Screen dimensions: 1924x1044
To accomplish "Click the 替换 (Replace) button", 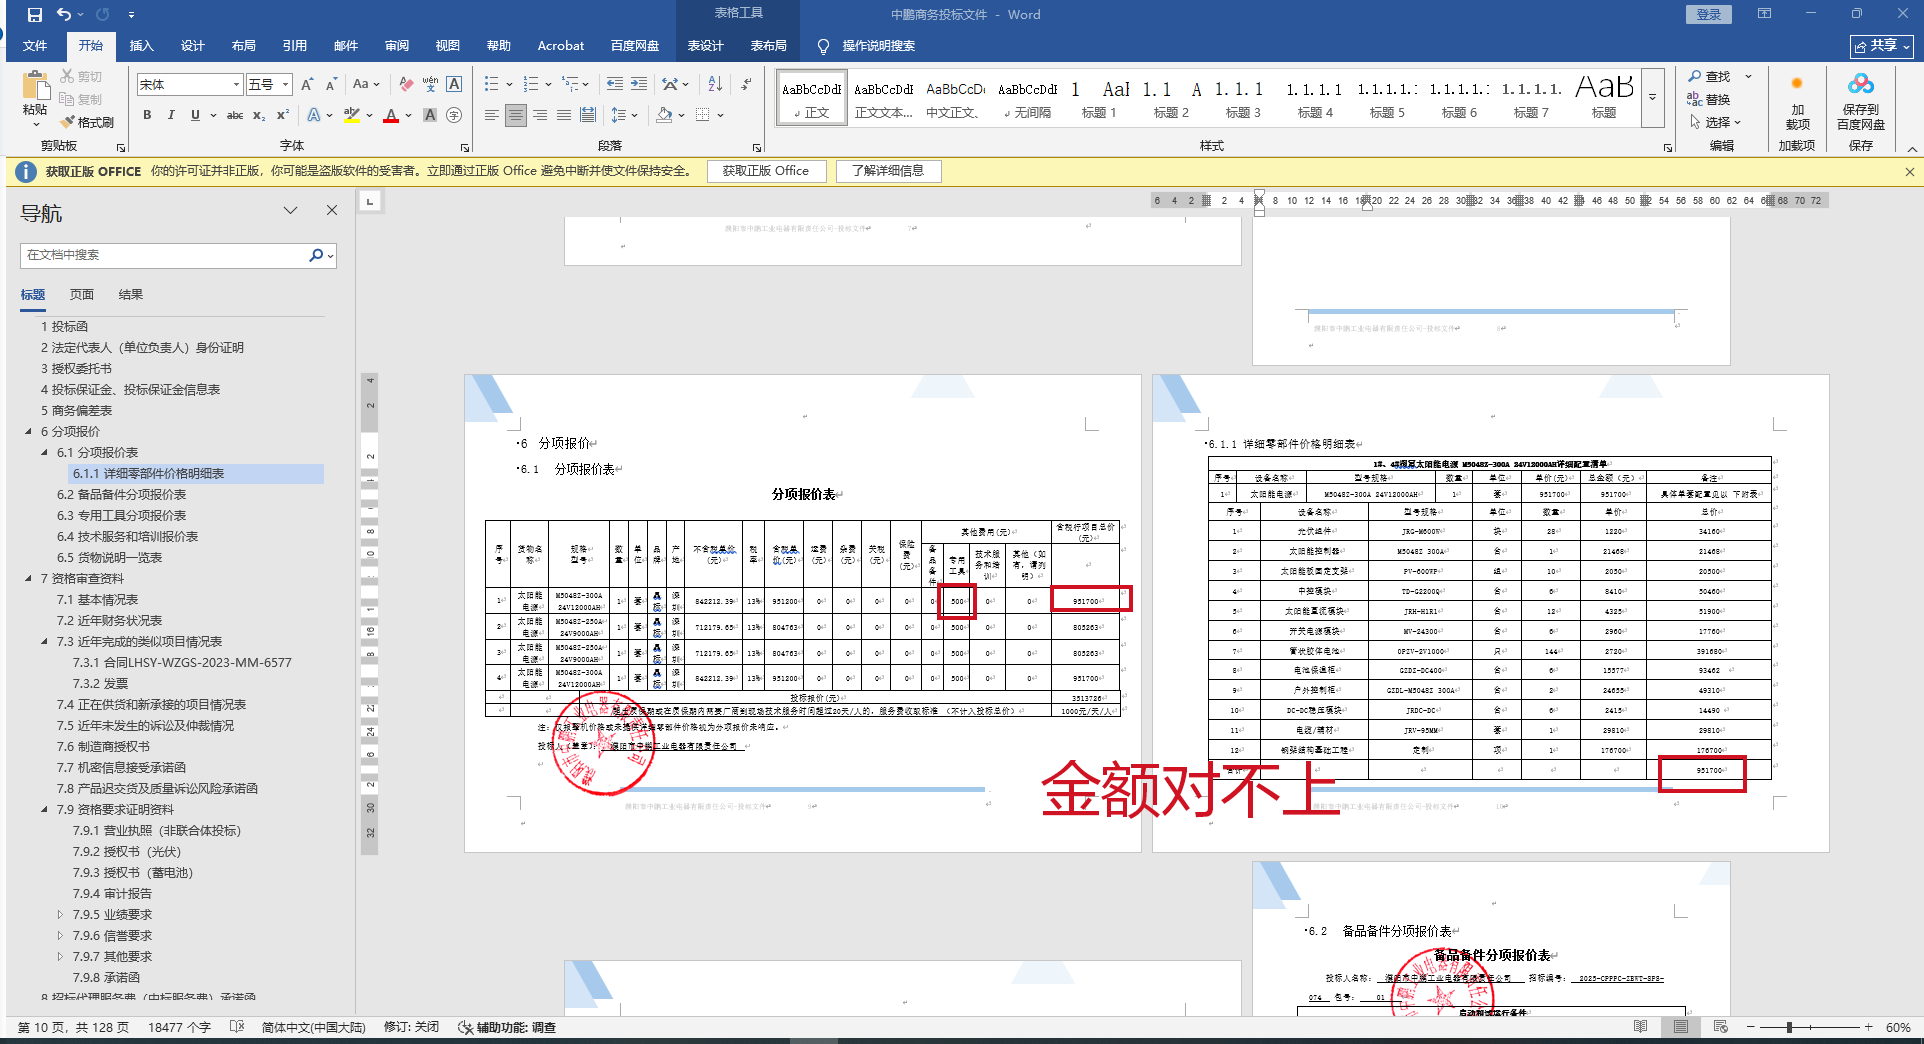I will [1709, 100].
